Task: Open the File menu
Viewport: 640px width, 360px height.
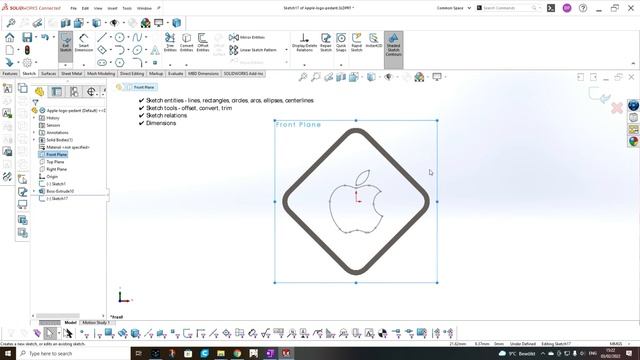Action: point(73,8)
